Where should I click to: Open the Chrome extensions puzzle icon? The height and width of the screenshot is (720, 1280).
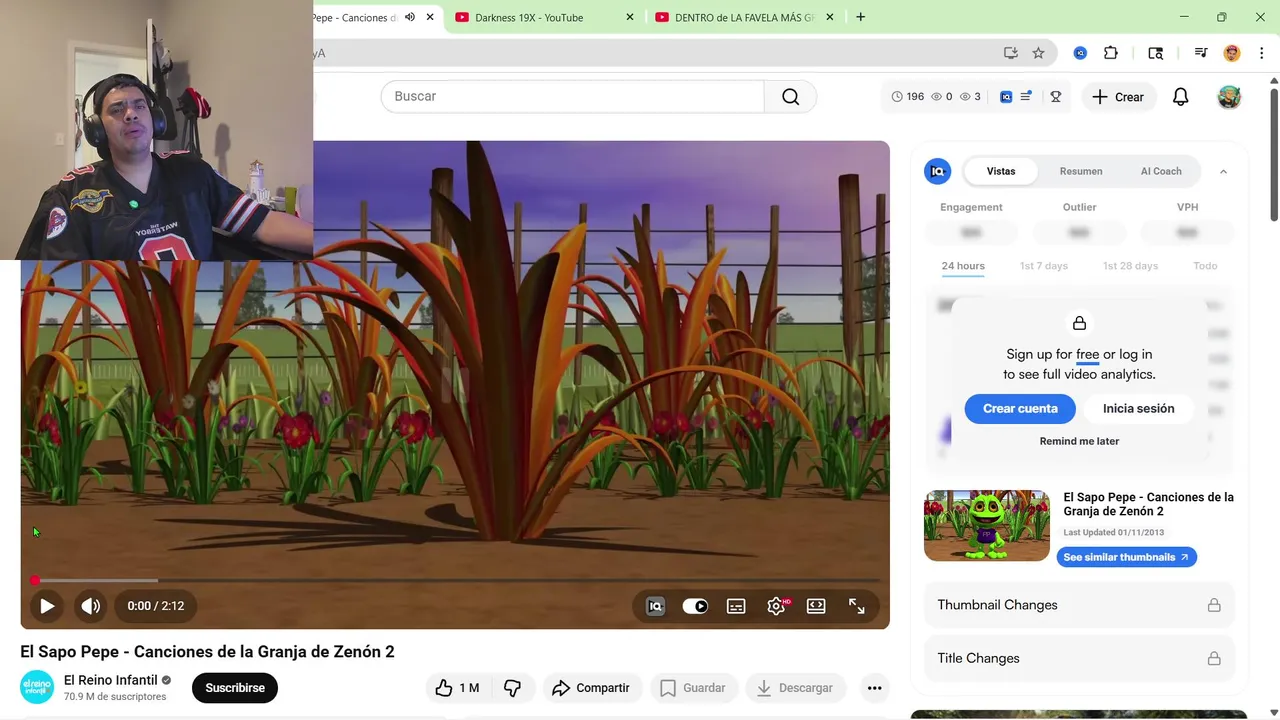point(1111,53)
